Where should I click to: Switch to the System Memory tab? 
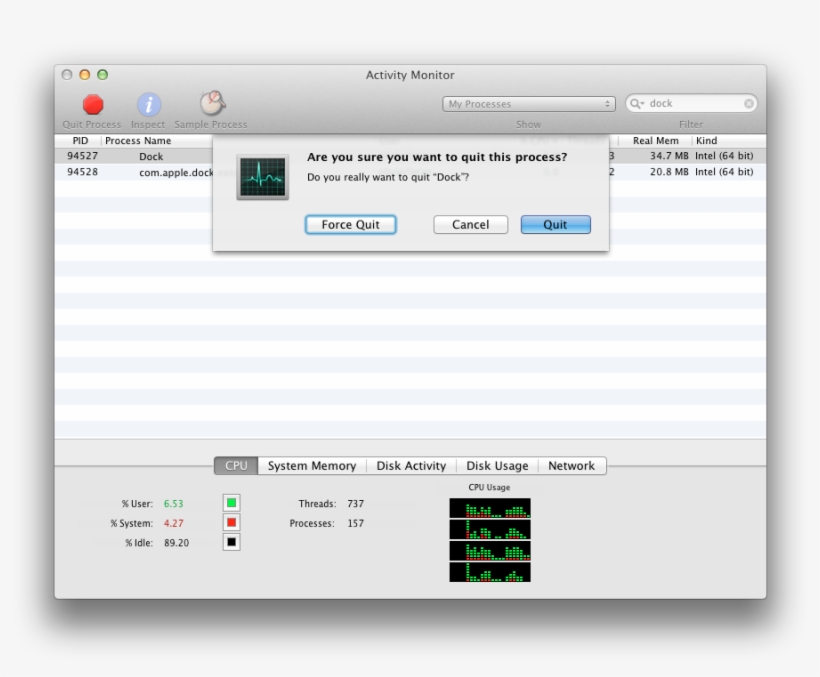pyautogui.click(x=312, y=465)
